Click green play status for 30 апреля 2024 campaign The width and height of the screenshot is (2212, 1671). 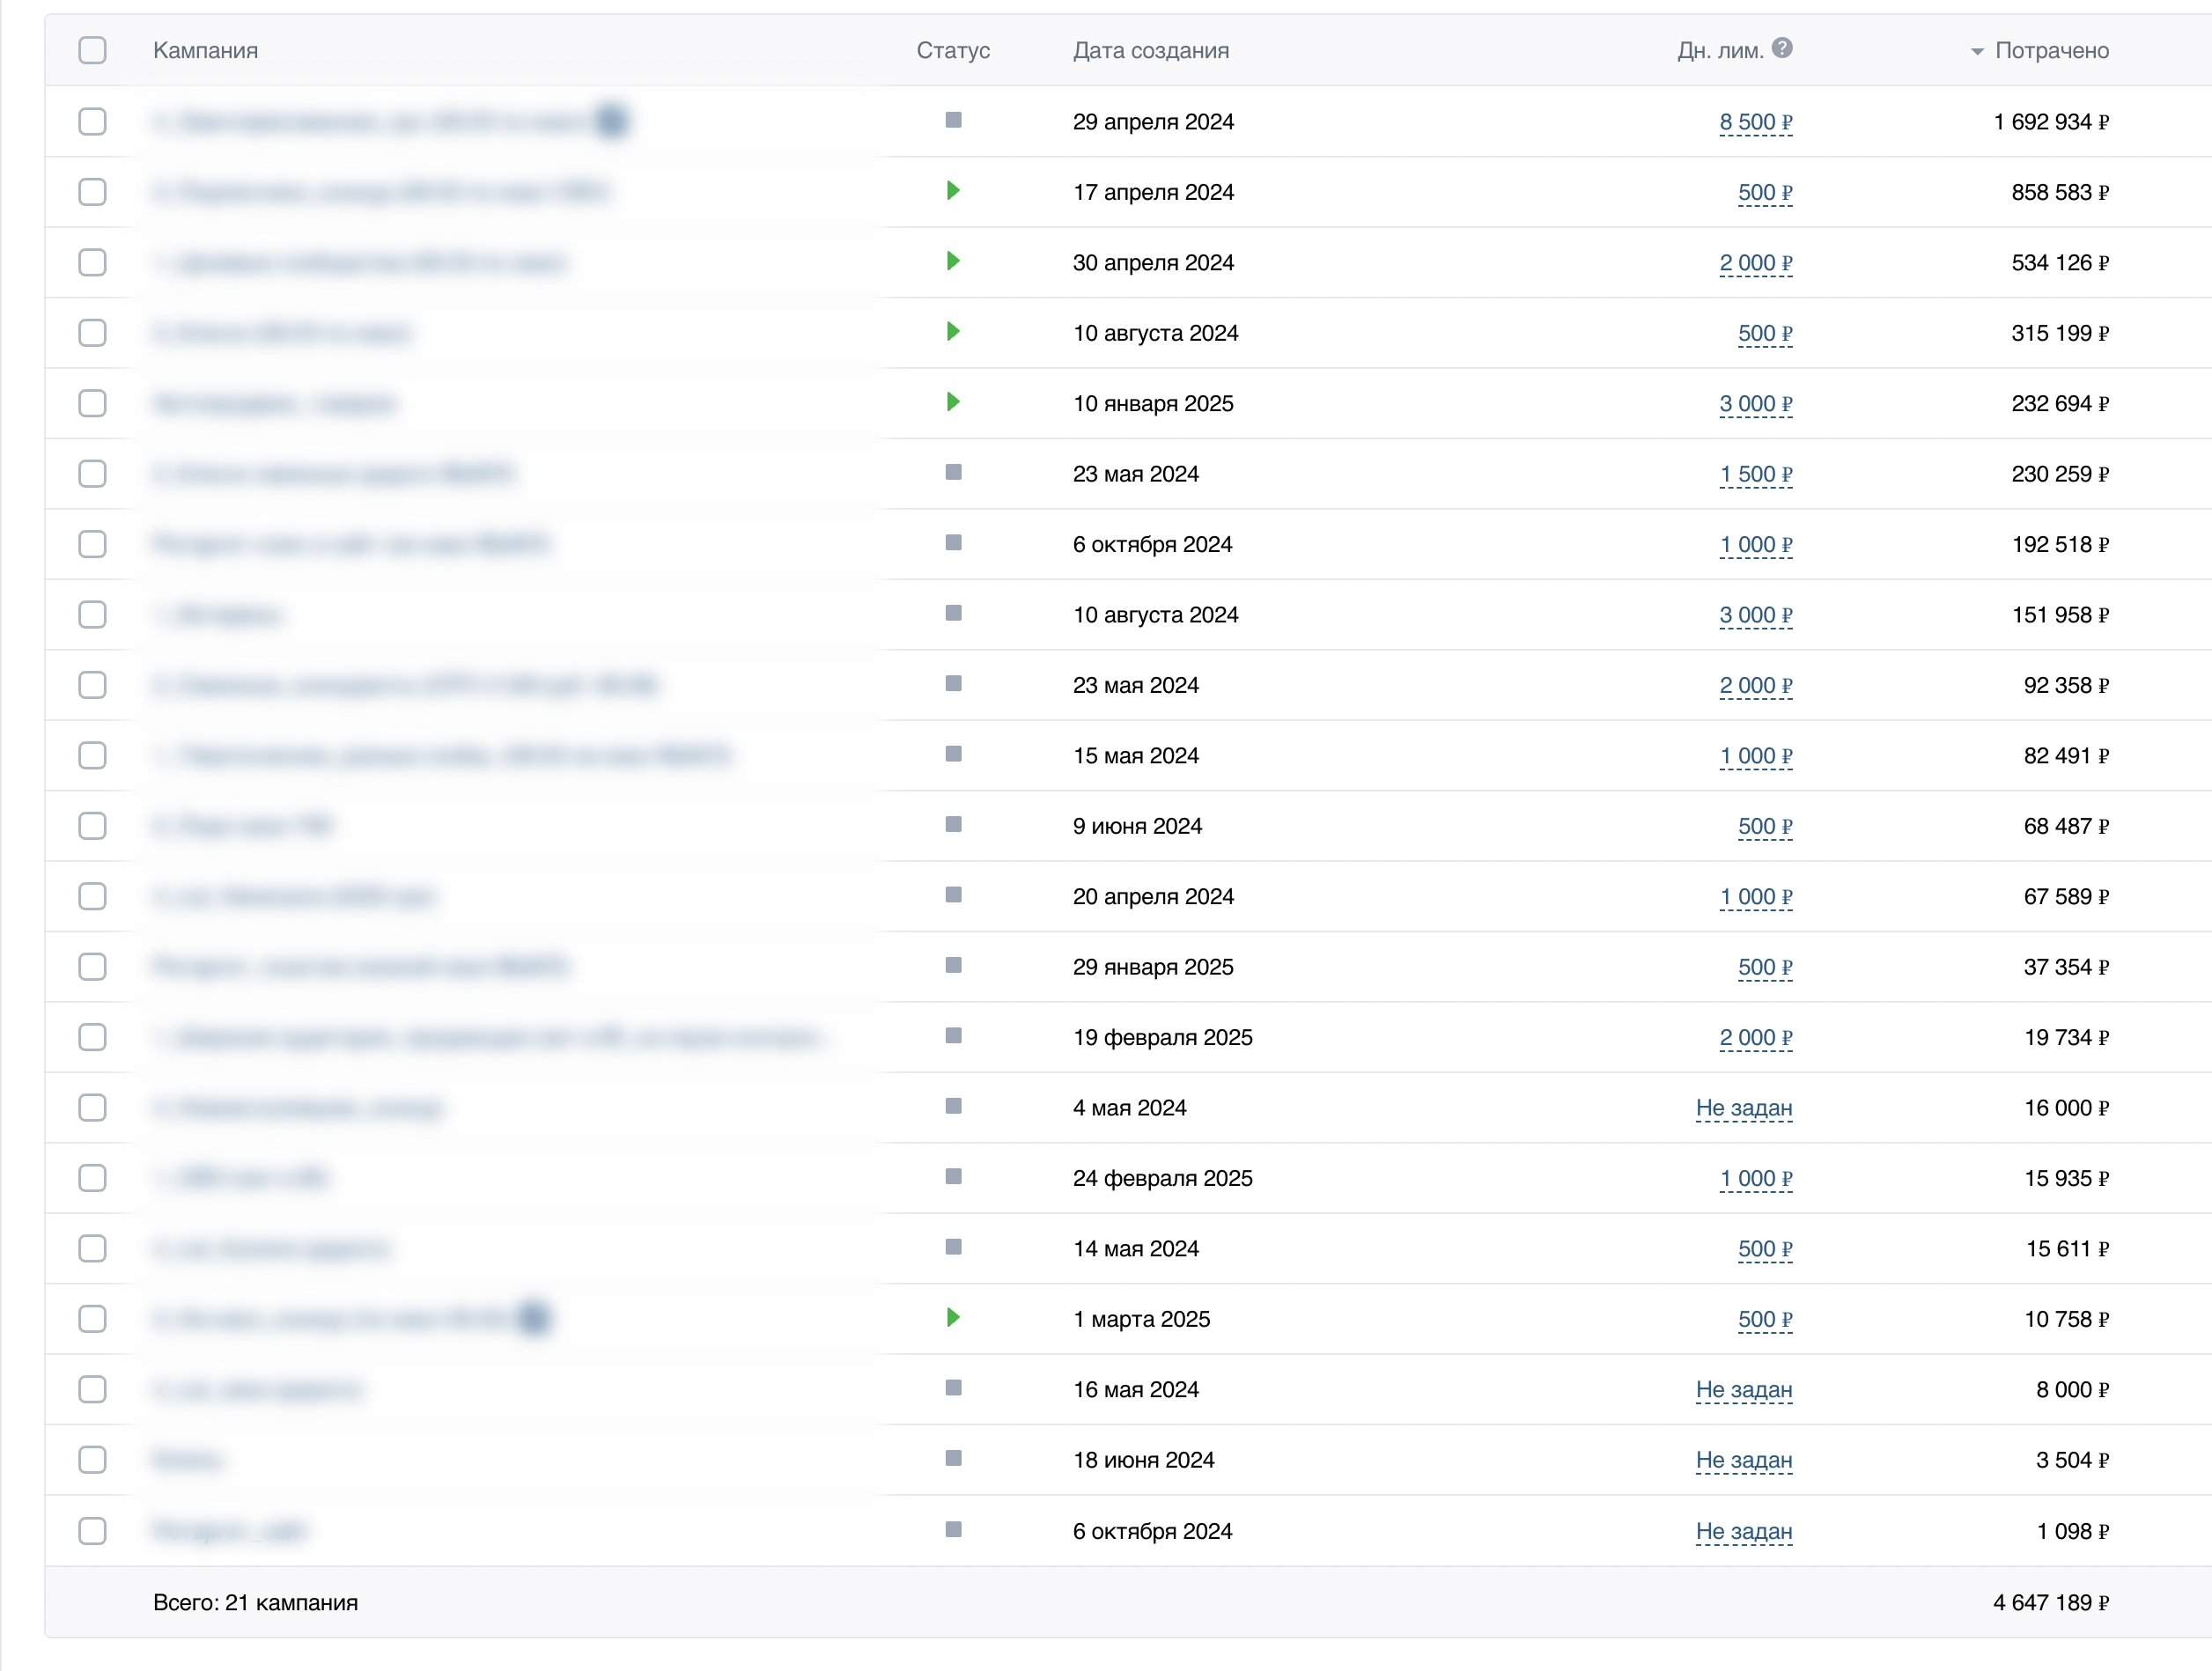tap(953, 261)
